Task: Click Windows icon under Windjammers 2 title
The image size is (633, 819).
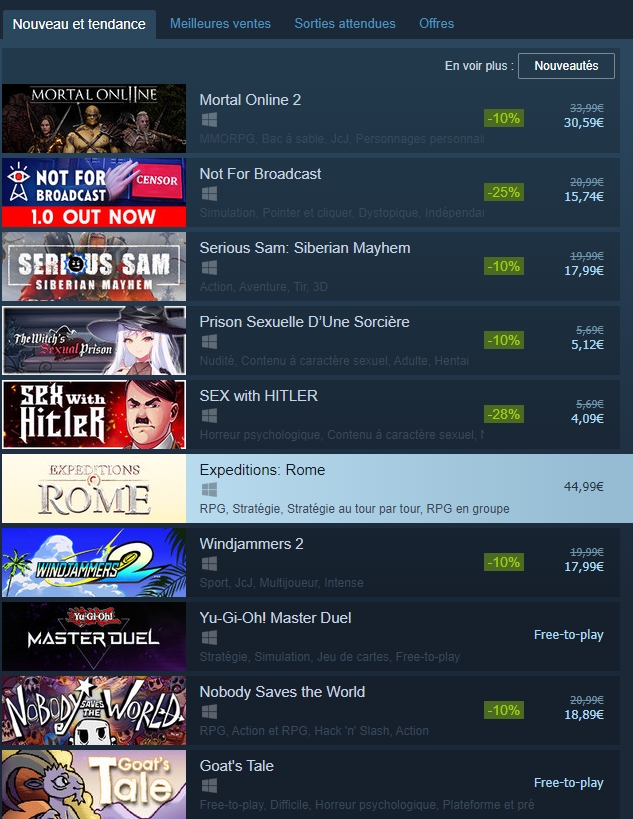Action: point(209,564)
